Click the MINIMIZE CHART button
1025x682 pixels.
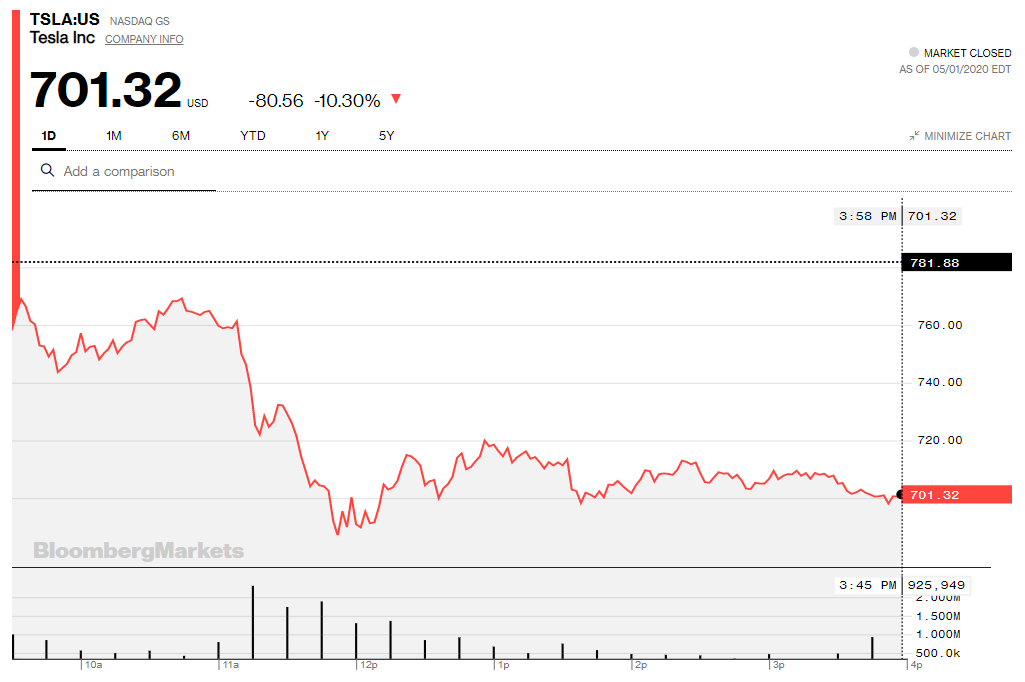(967, 136)
